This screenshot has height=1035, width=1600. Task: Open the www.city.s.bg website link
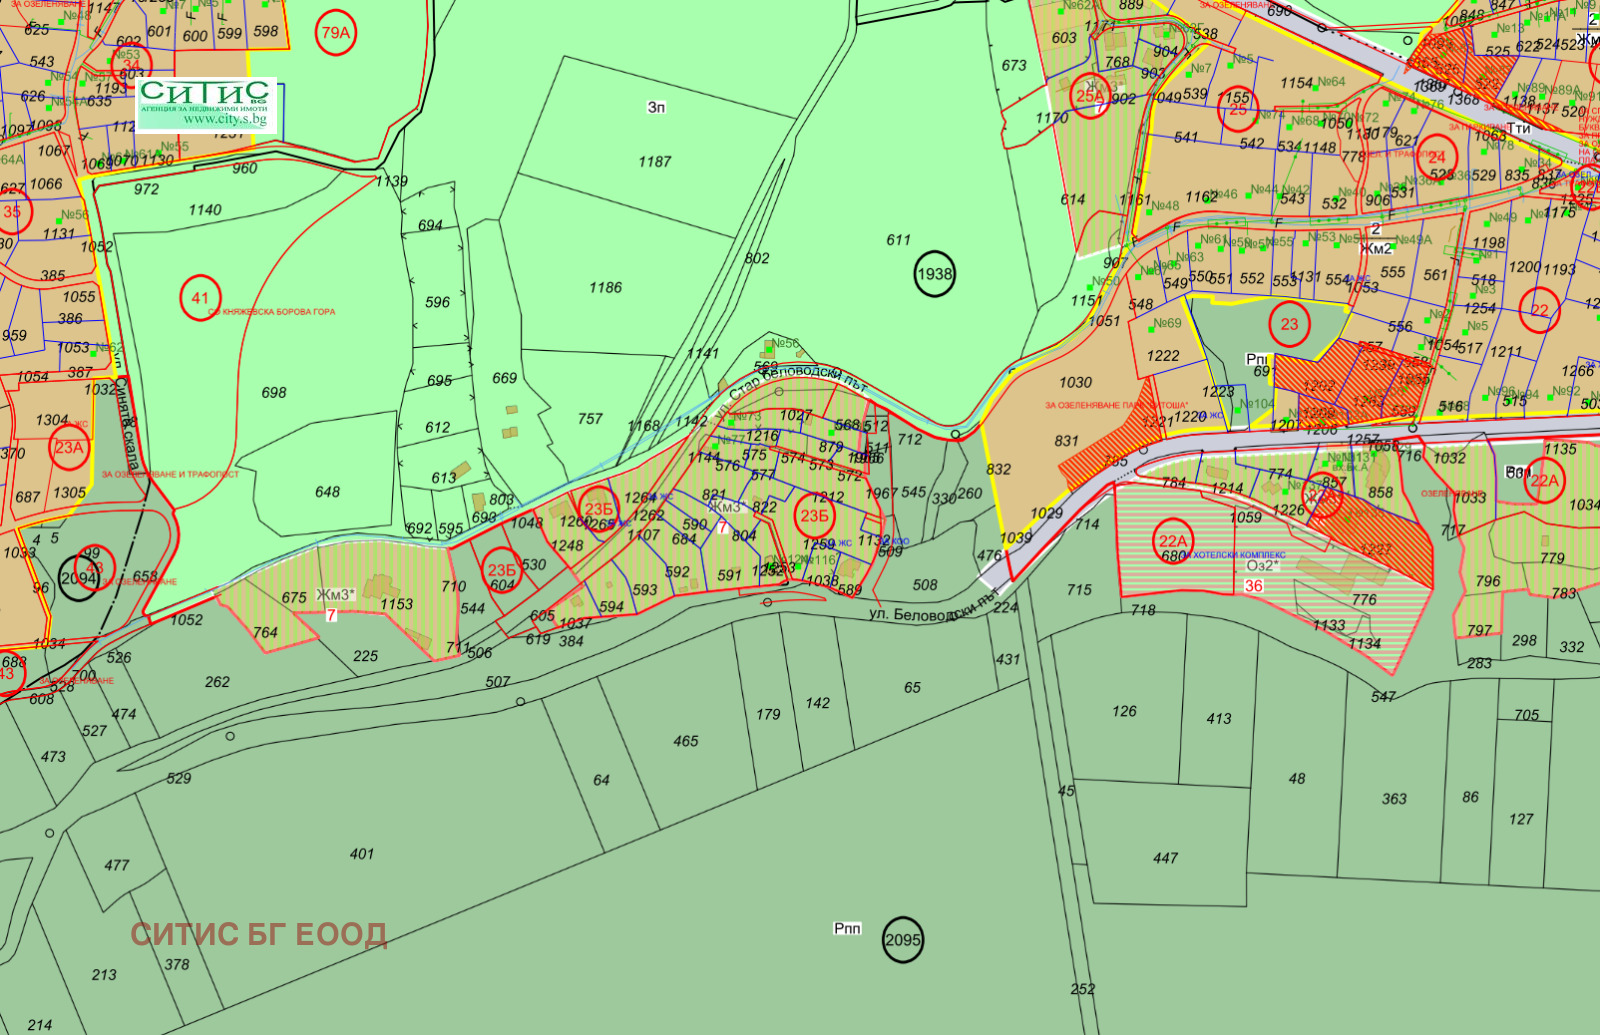pos(223,117)
